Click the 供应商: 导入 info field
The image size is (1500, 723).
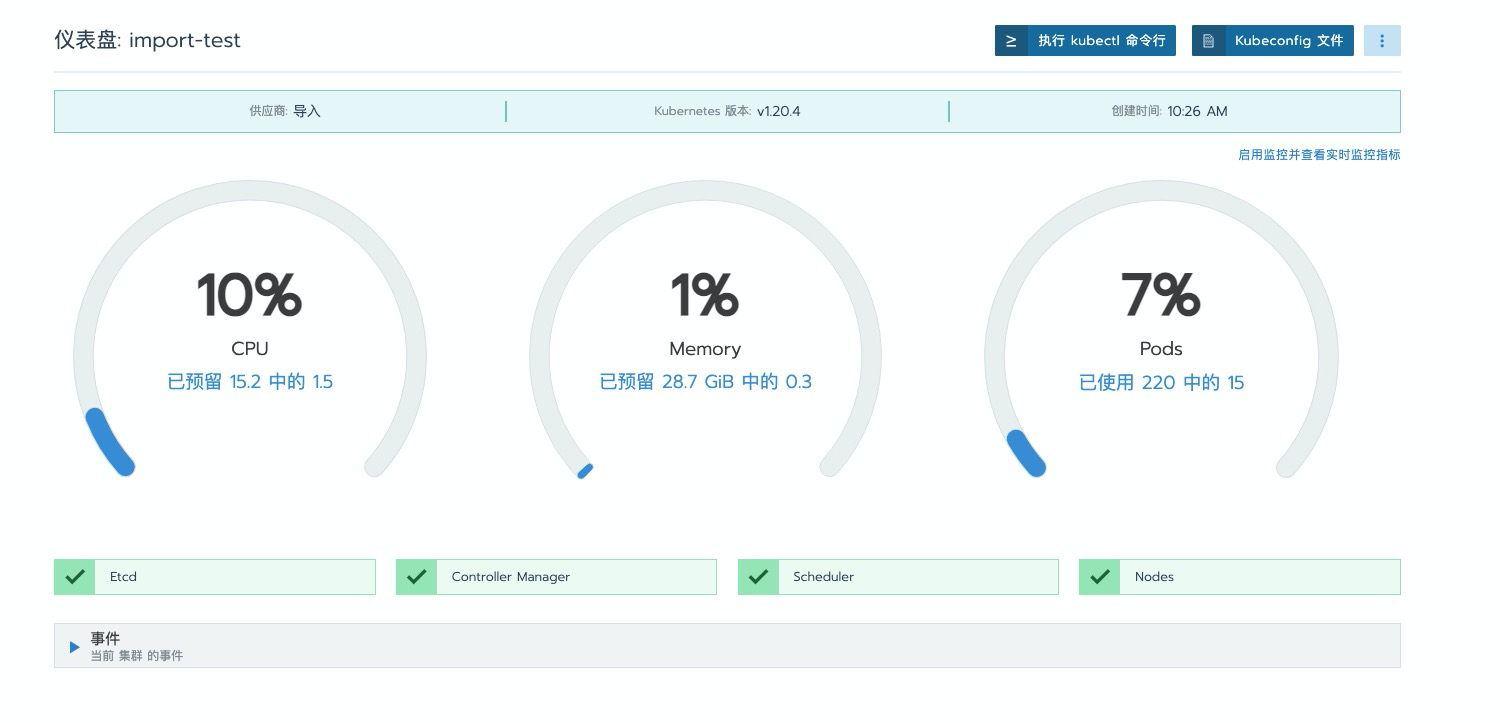(285, 111)
